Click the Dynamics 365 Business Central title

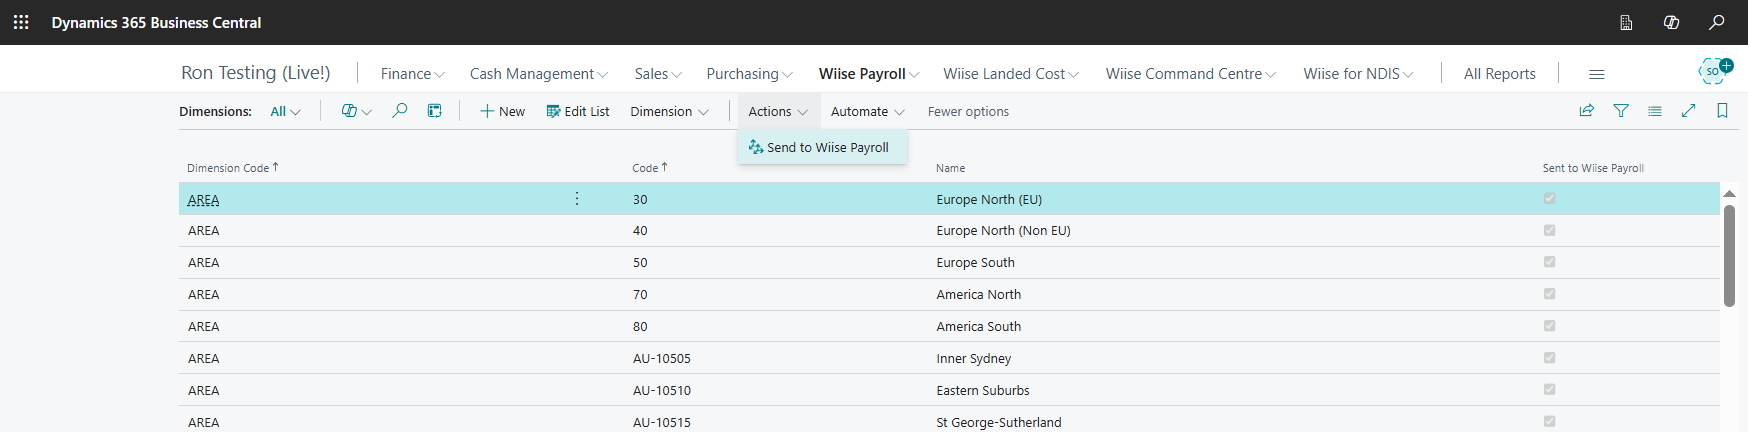click(x=156, y=22)
